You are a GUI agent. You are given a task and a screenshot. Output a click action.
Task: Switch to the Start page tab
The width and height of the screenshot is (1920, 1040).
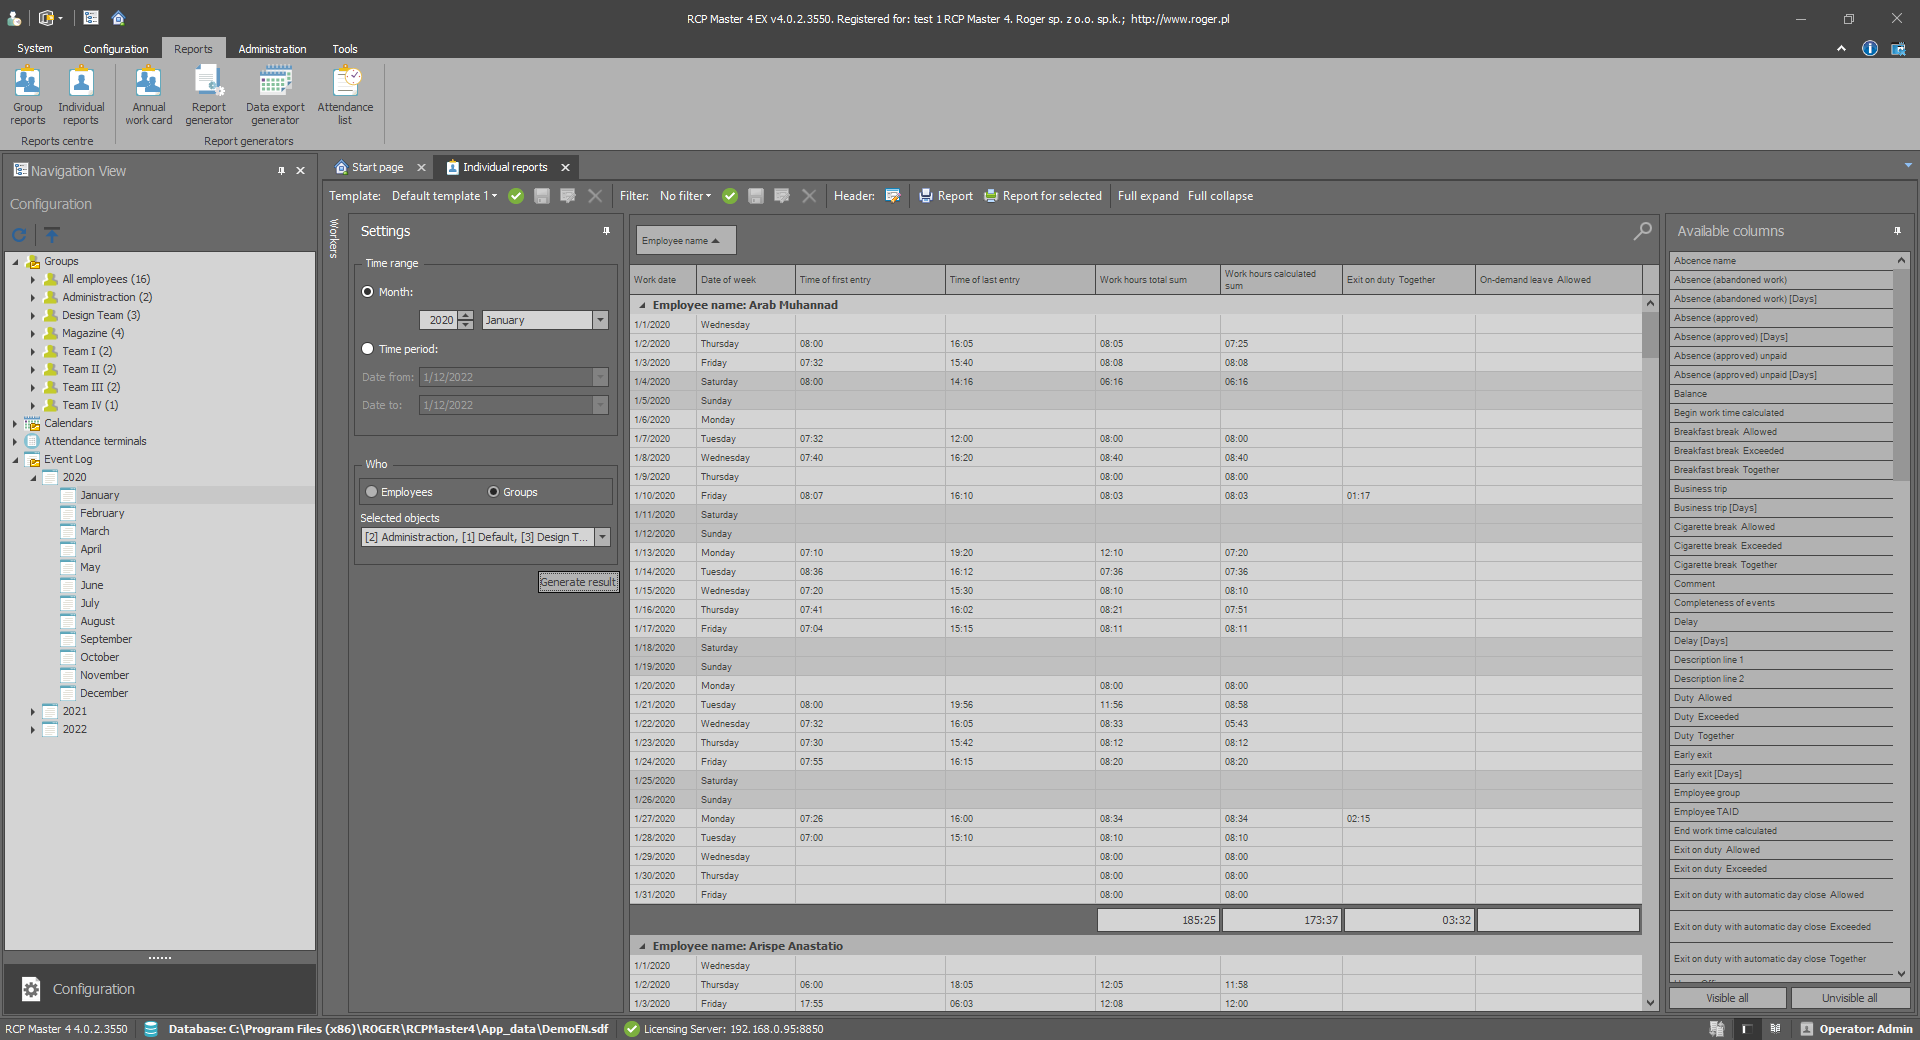(x=376, y=167)
